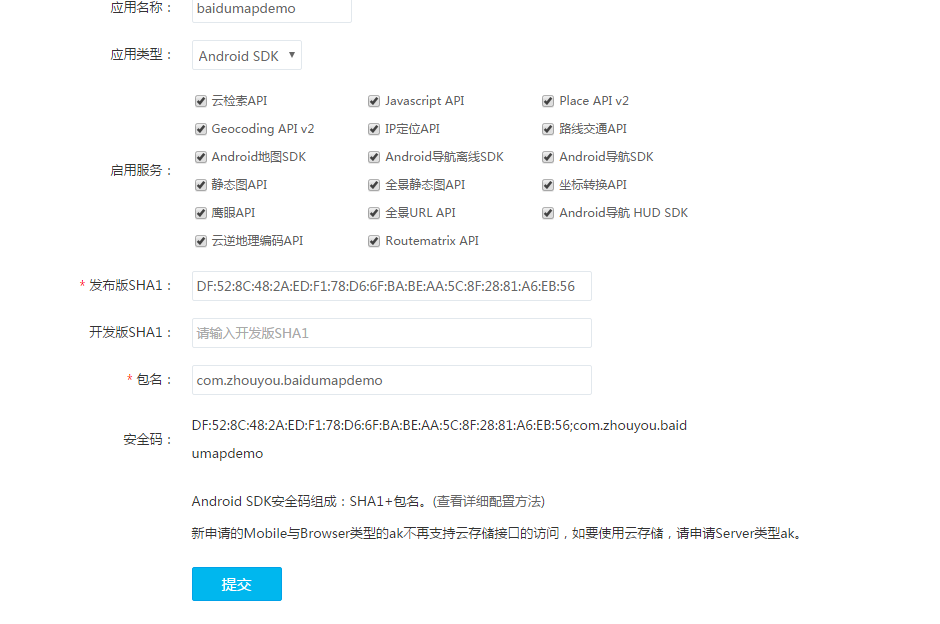940x624 pixels.
Task: Toggle the IP定位API checkbox
Action: click(x=374, y=129)
